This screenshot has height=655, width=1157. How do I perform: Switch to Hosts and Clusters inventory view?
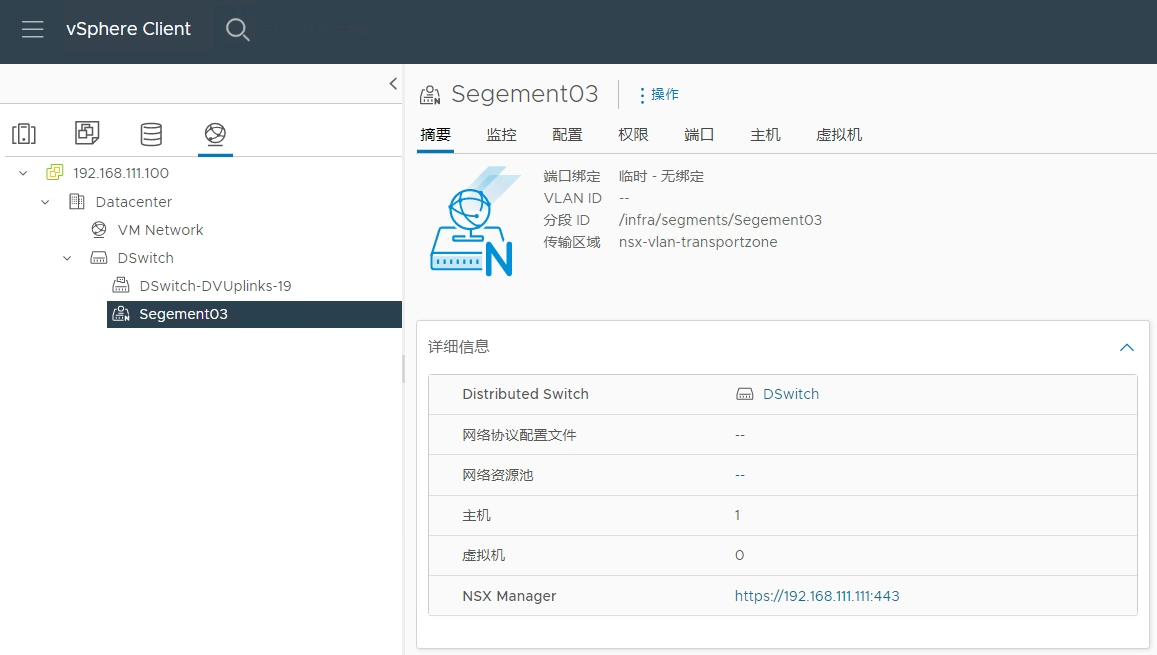pos(24,133)
